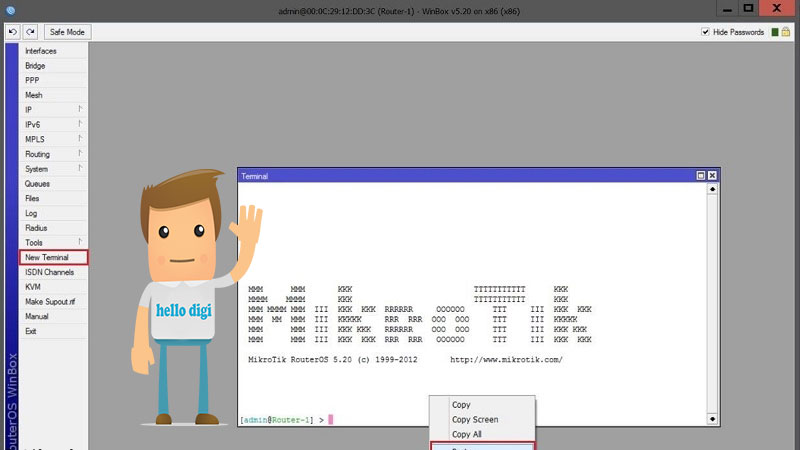Click Exit in the sidebar

53,331
